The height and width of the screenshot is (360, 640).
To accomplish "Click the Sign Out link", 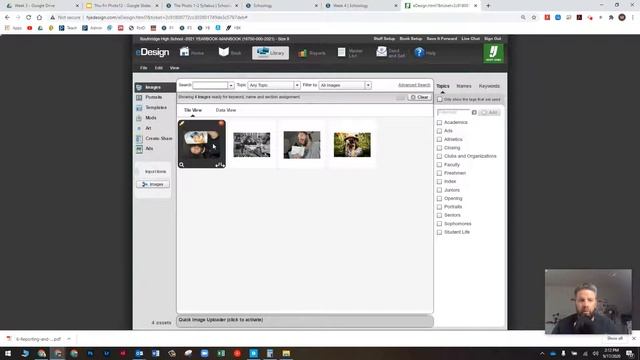I will click(x=493, y=39).
